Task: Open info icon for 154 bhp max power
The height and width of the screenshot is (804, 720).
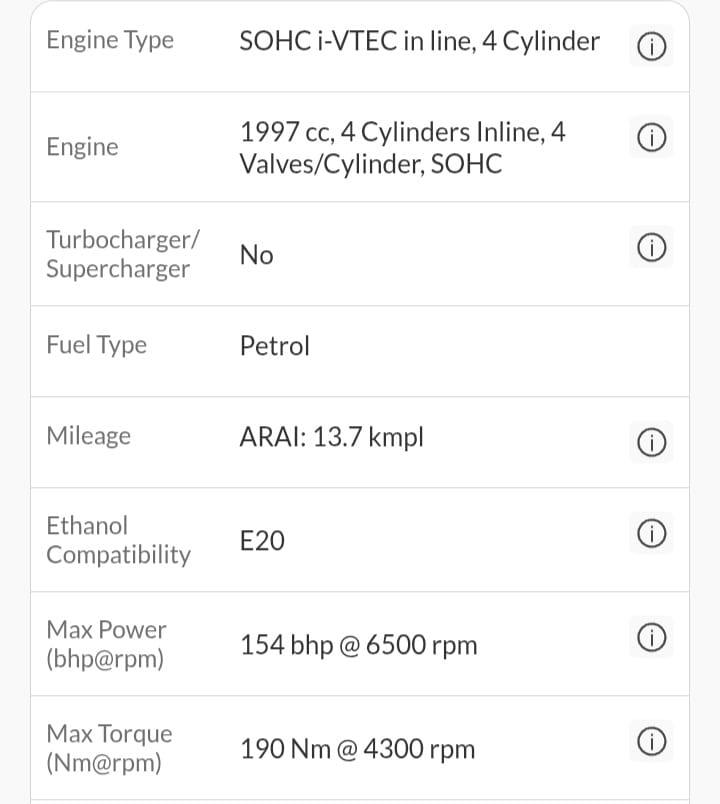Action: point(651,636)
